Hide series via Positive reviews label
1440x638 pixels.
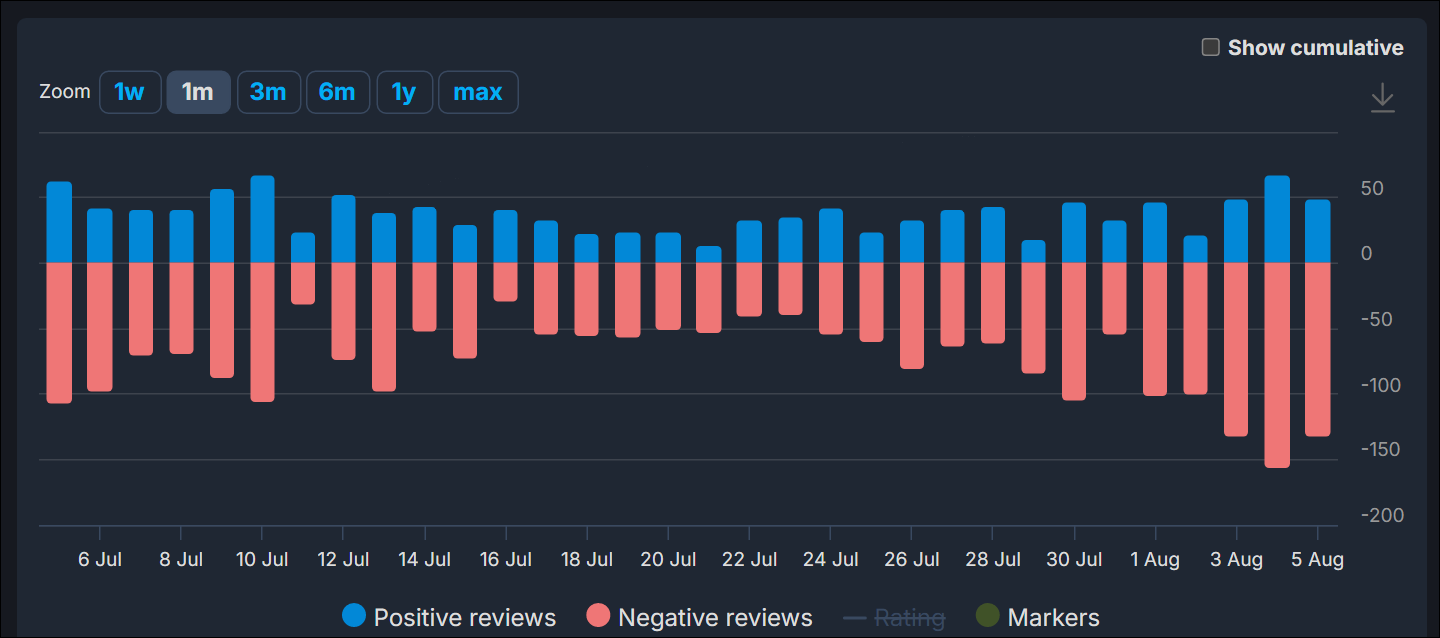coord(464,618)
